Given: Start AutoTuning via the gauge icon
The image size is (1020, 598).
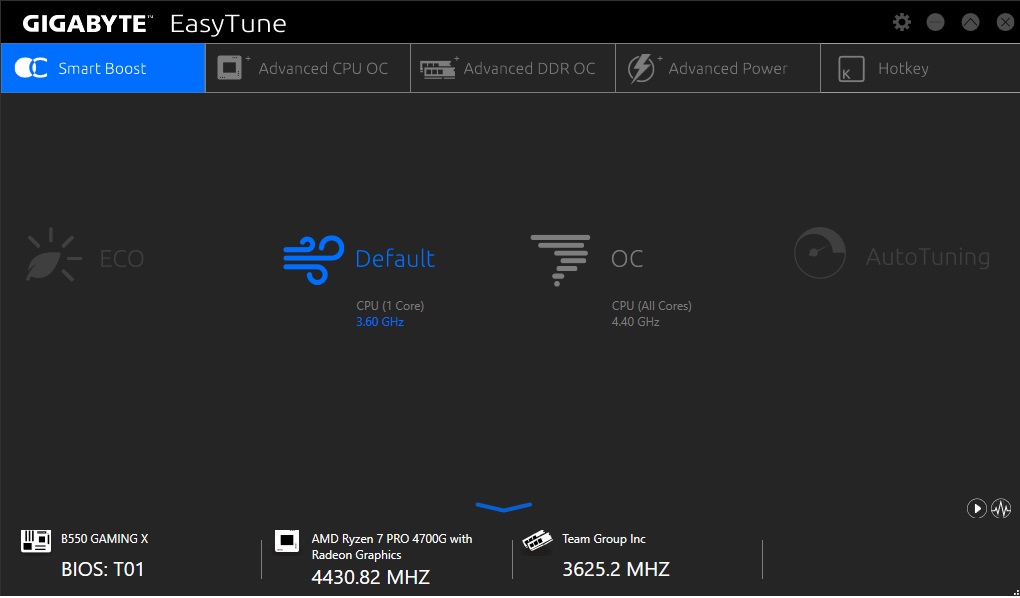Looking at the screenshot, I should click(819, 253).
